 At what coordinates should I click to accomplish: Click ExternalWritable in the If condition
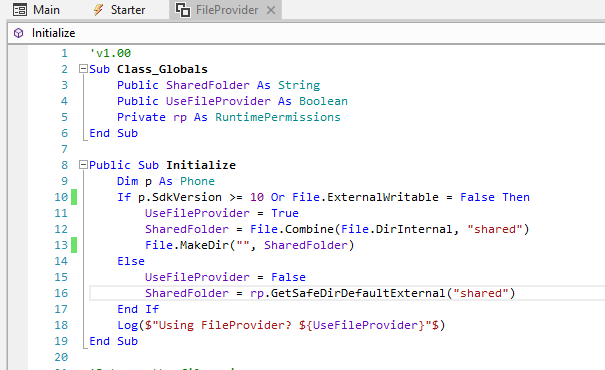coord(383,197)
